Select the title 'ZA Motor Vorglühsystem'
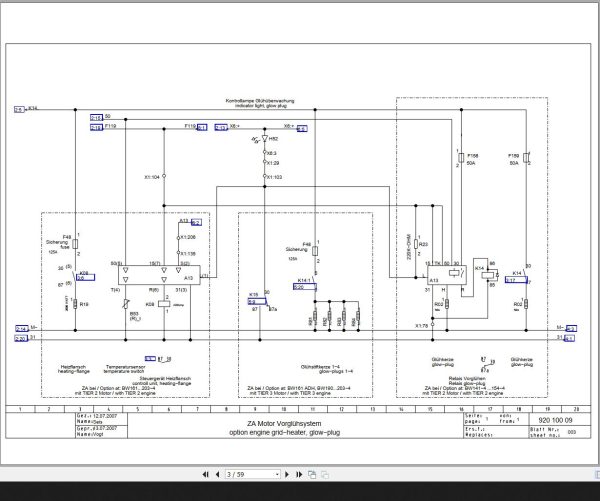 (284, 424)
